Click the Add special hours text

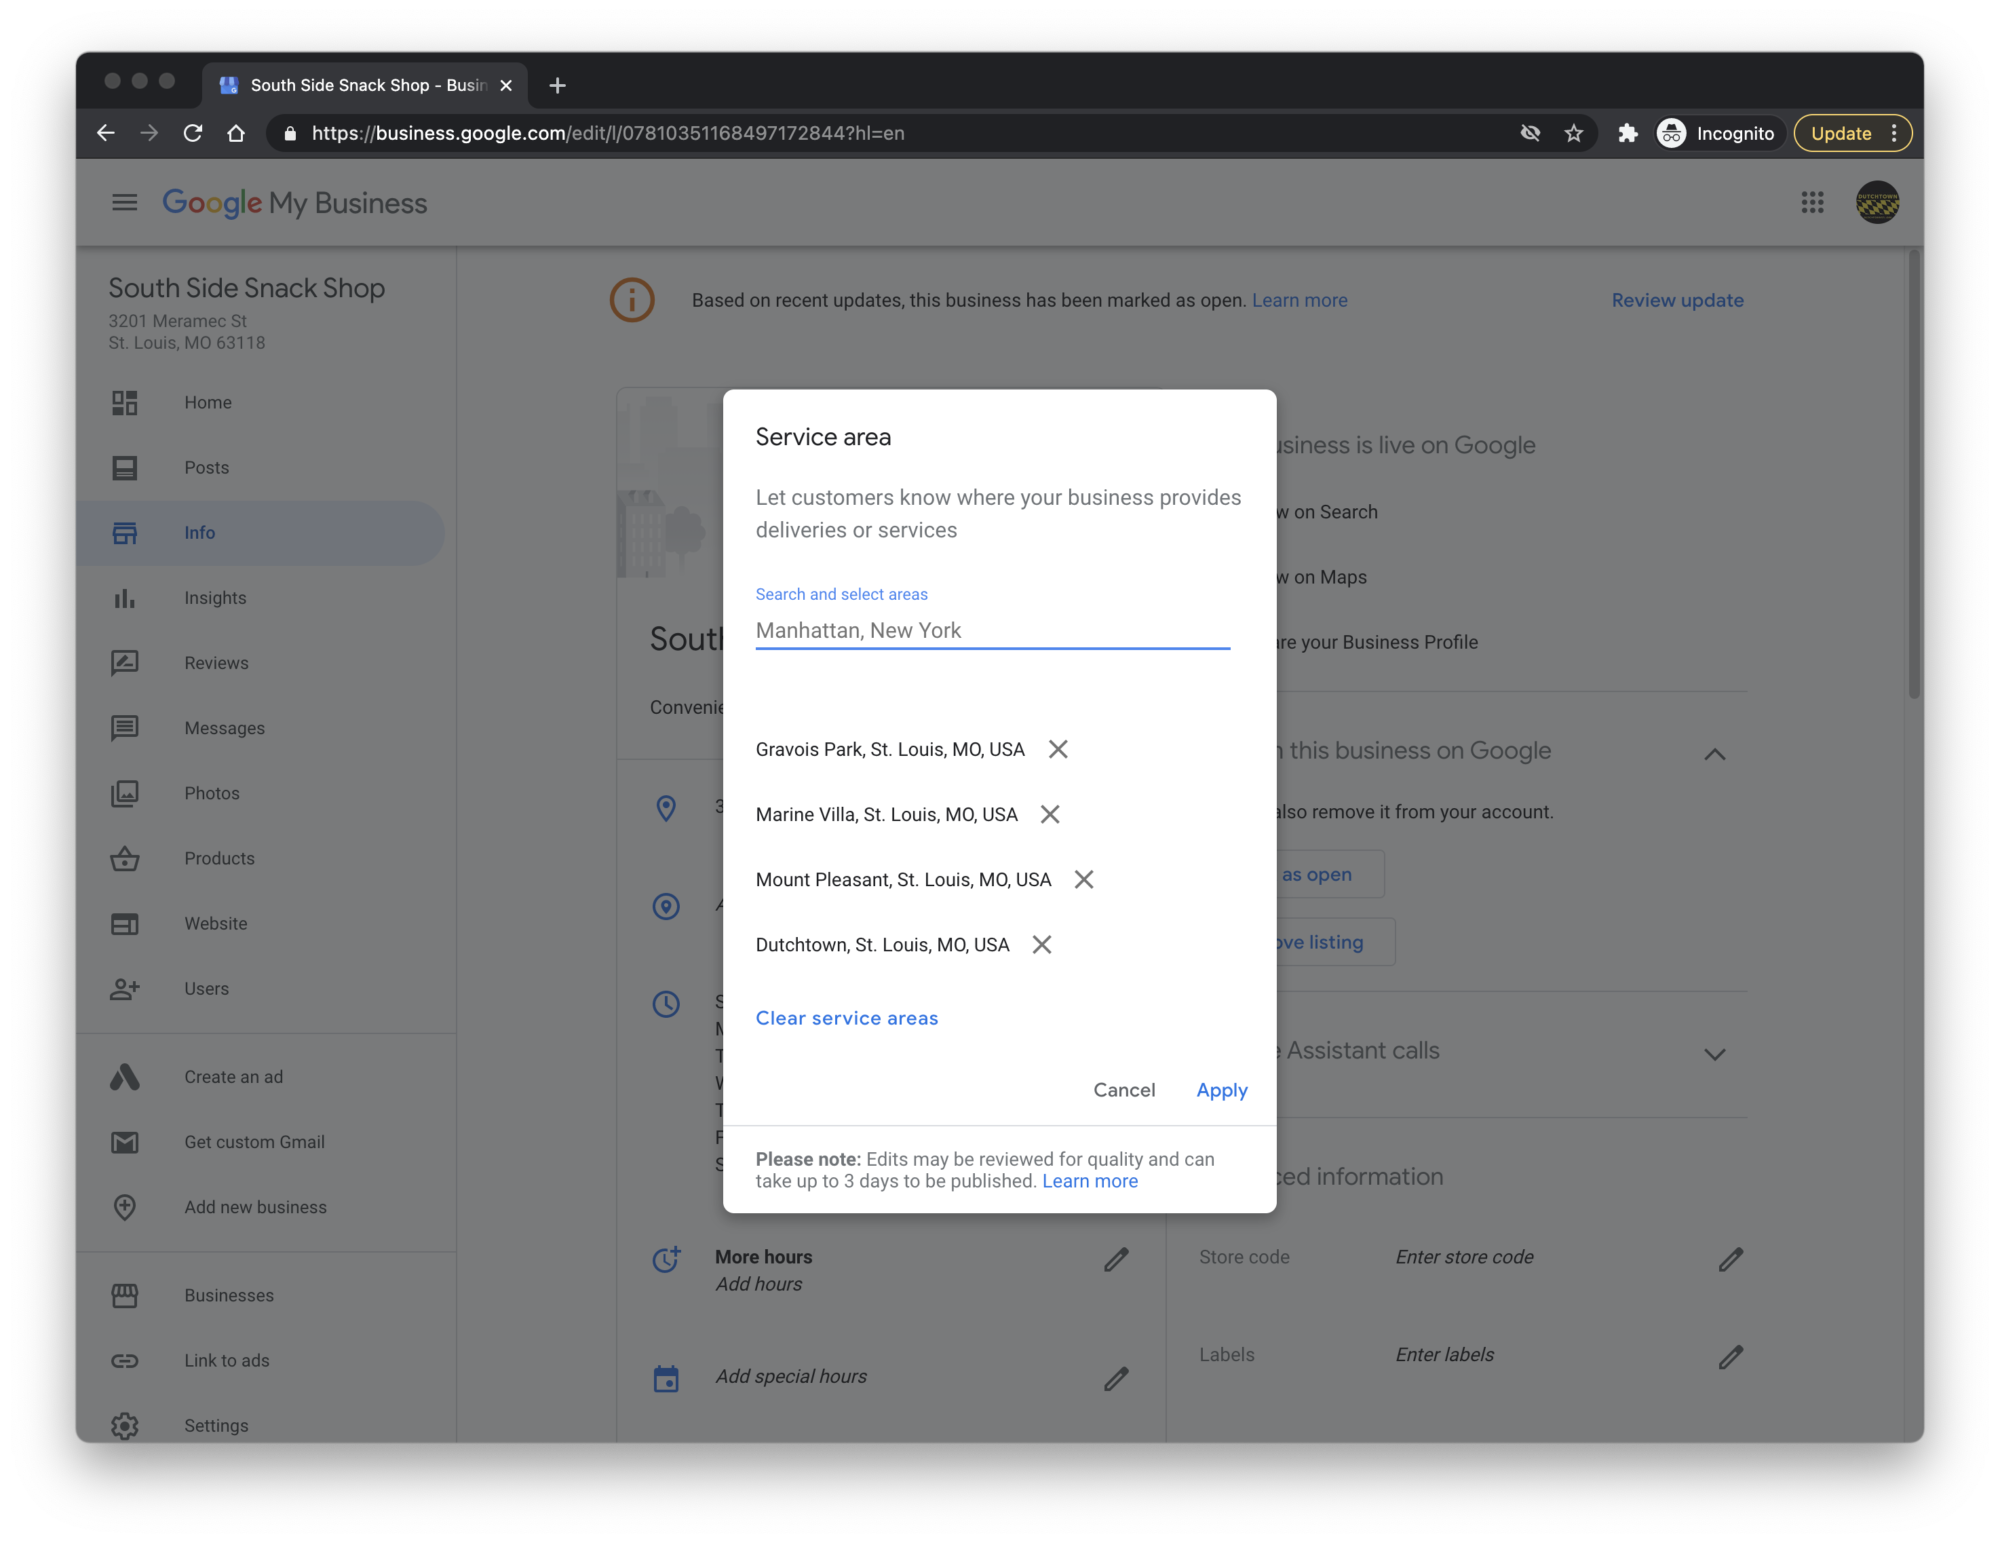click(791, 1376)
